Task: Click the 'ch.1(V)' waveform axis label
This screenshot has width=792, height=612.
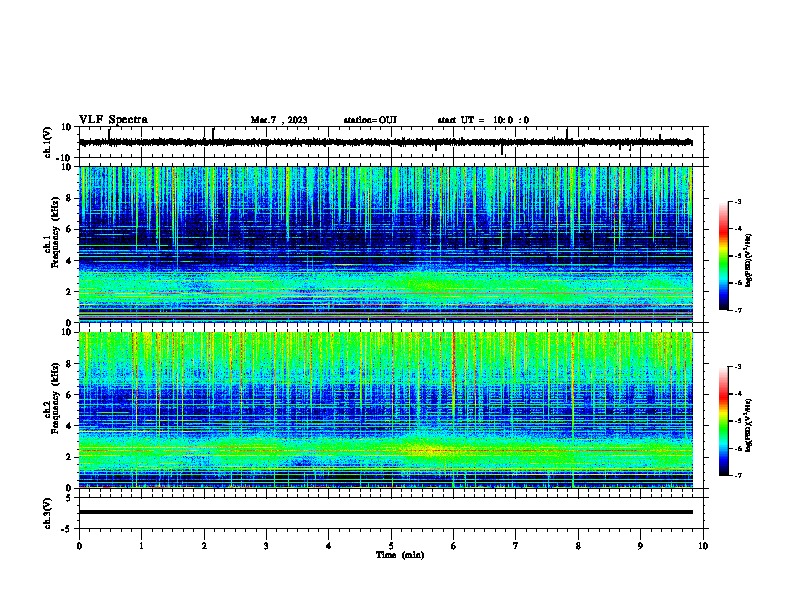Action: click(48, 142)
